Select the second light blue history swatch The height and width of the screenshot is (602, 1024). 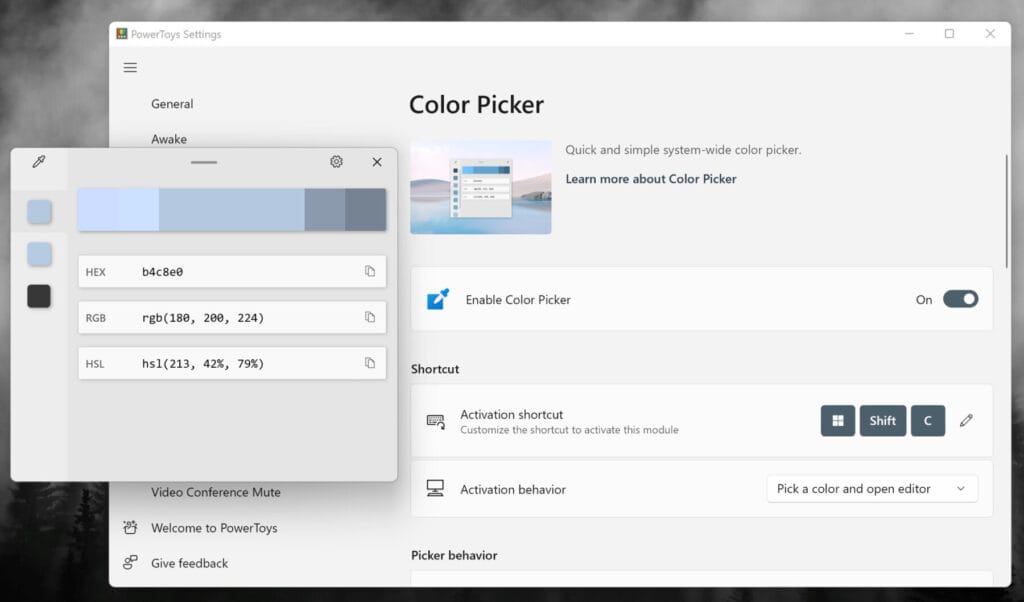(x=39, y=254)
